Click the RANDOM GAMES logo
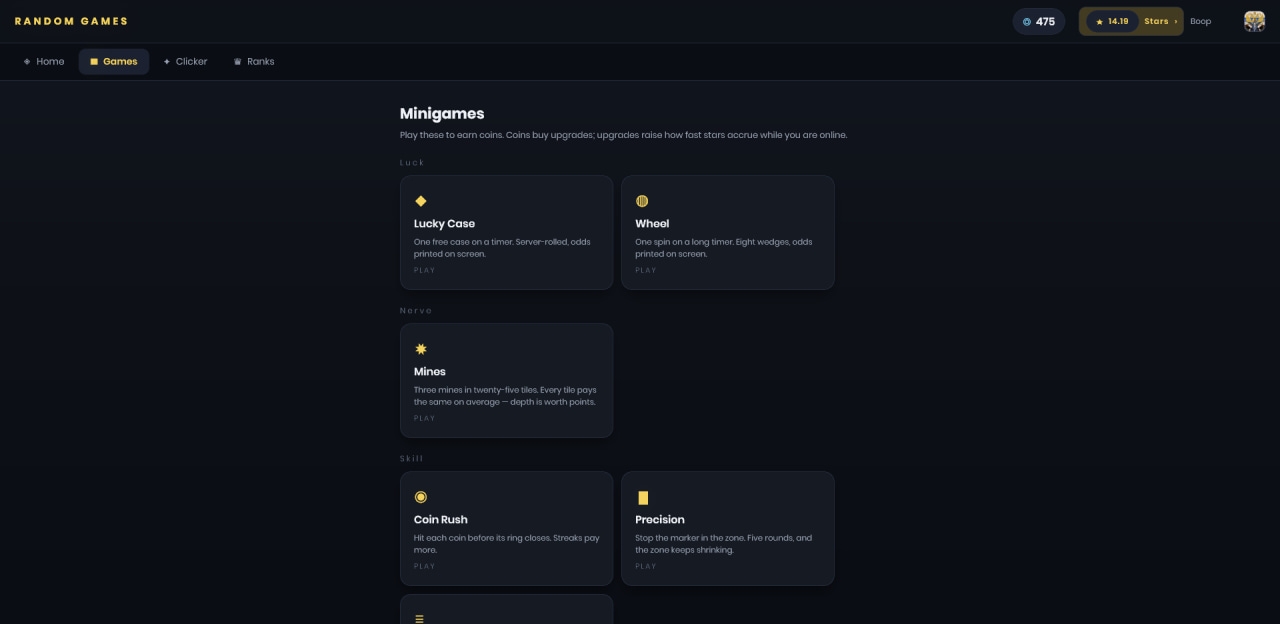Viewport: 1280px width, 624px height. pos(71,21)
